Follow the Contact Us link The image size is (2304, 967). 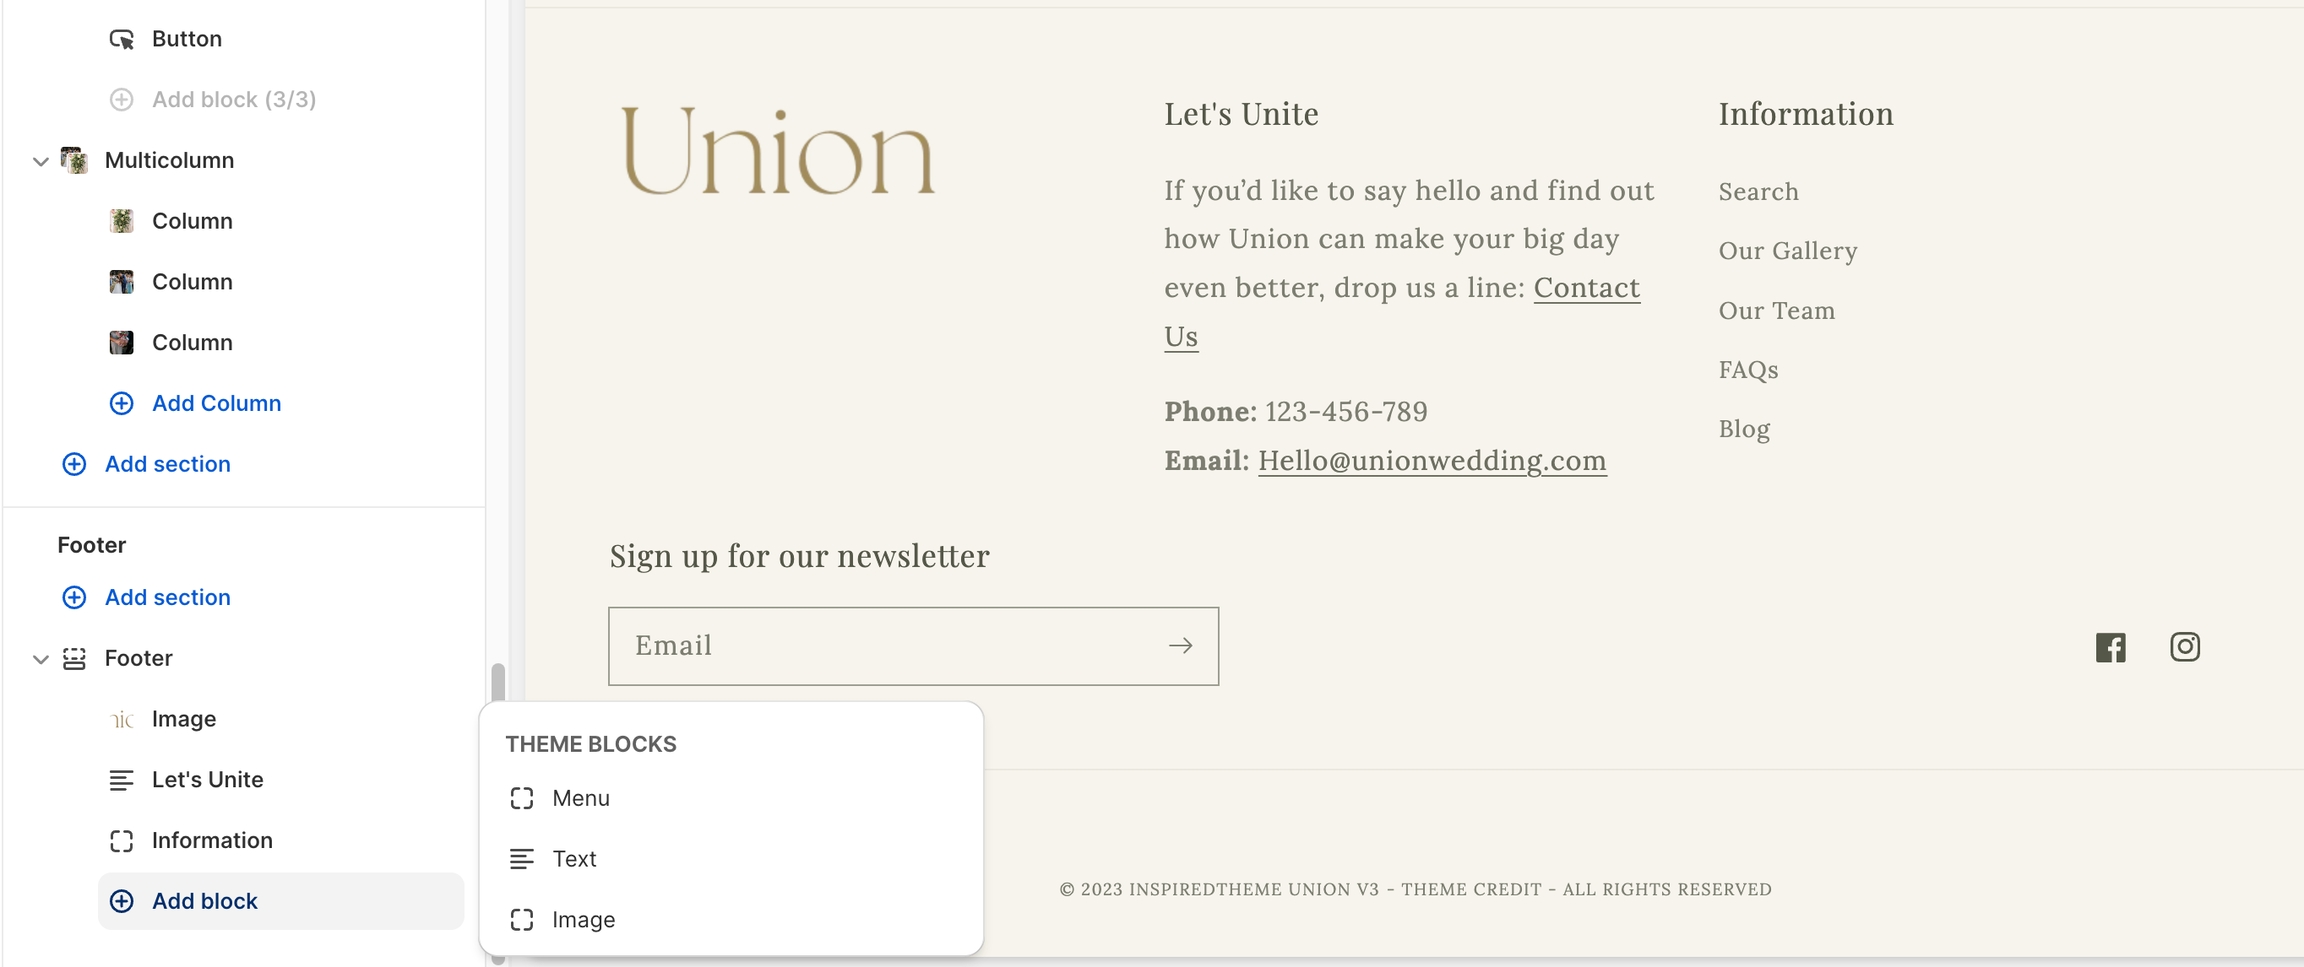click(1586, 288)
